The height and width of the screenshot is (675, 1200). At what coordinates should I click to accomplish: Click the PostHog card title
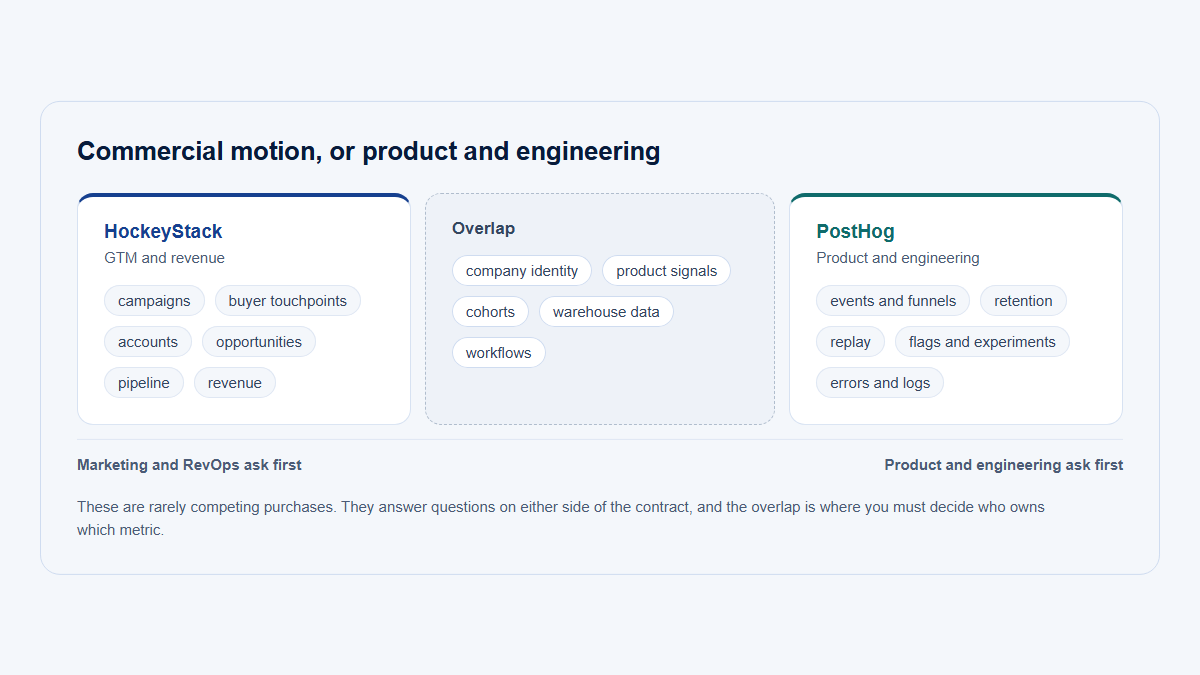tap(855, 231)
